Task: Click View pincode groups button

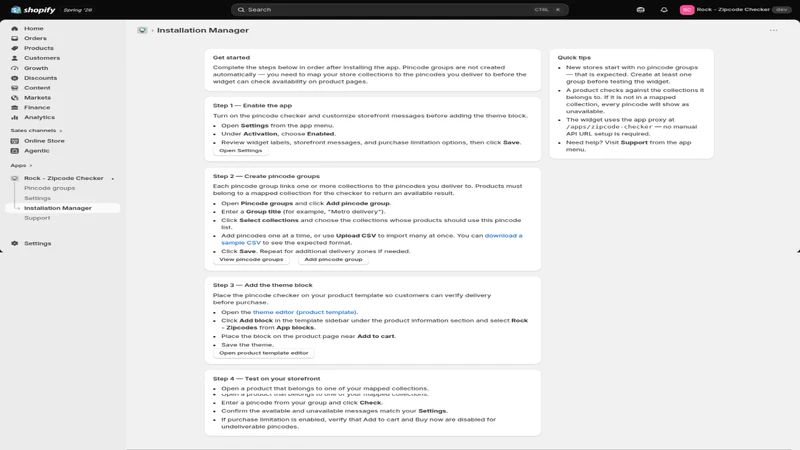Action: pyautogui.click(x=251, y=259)
